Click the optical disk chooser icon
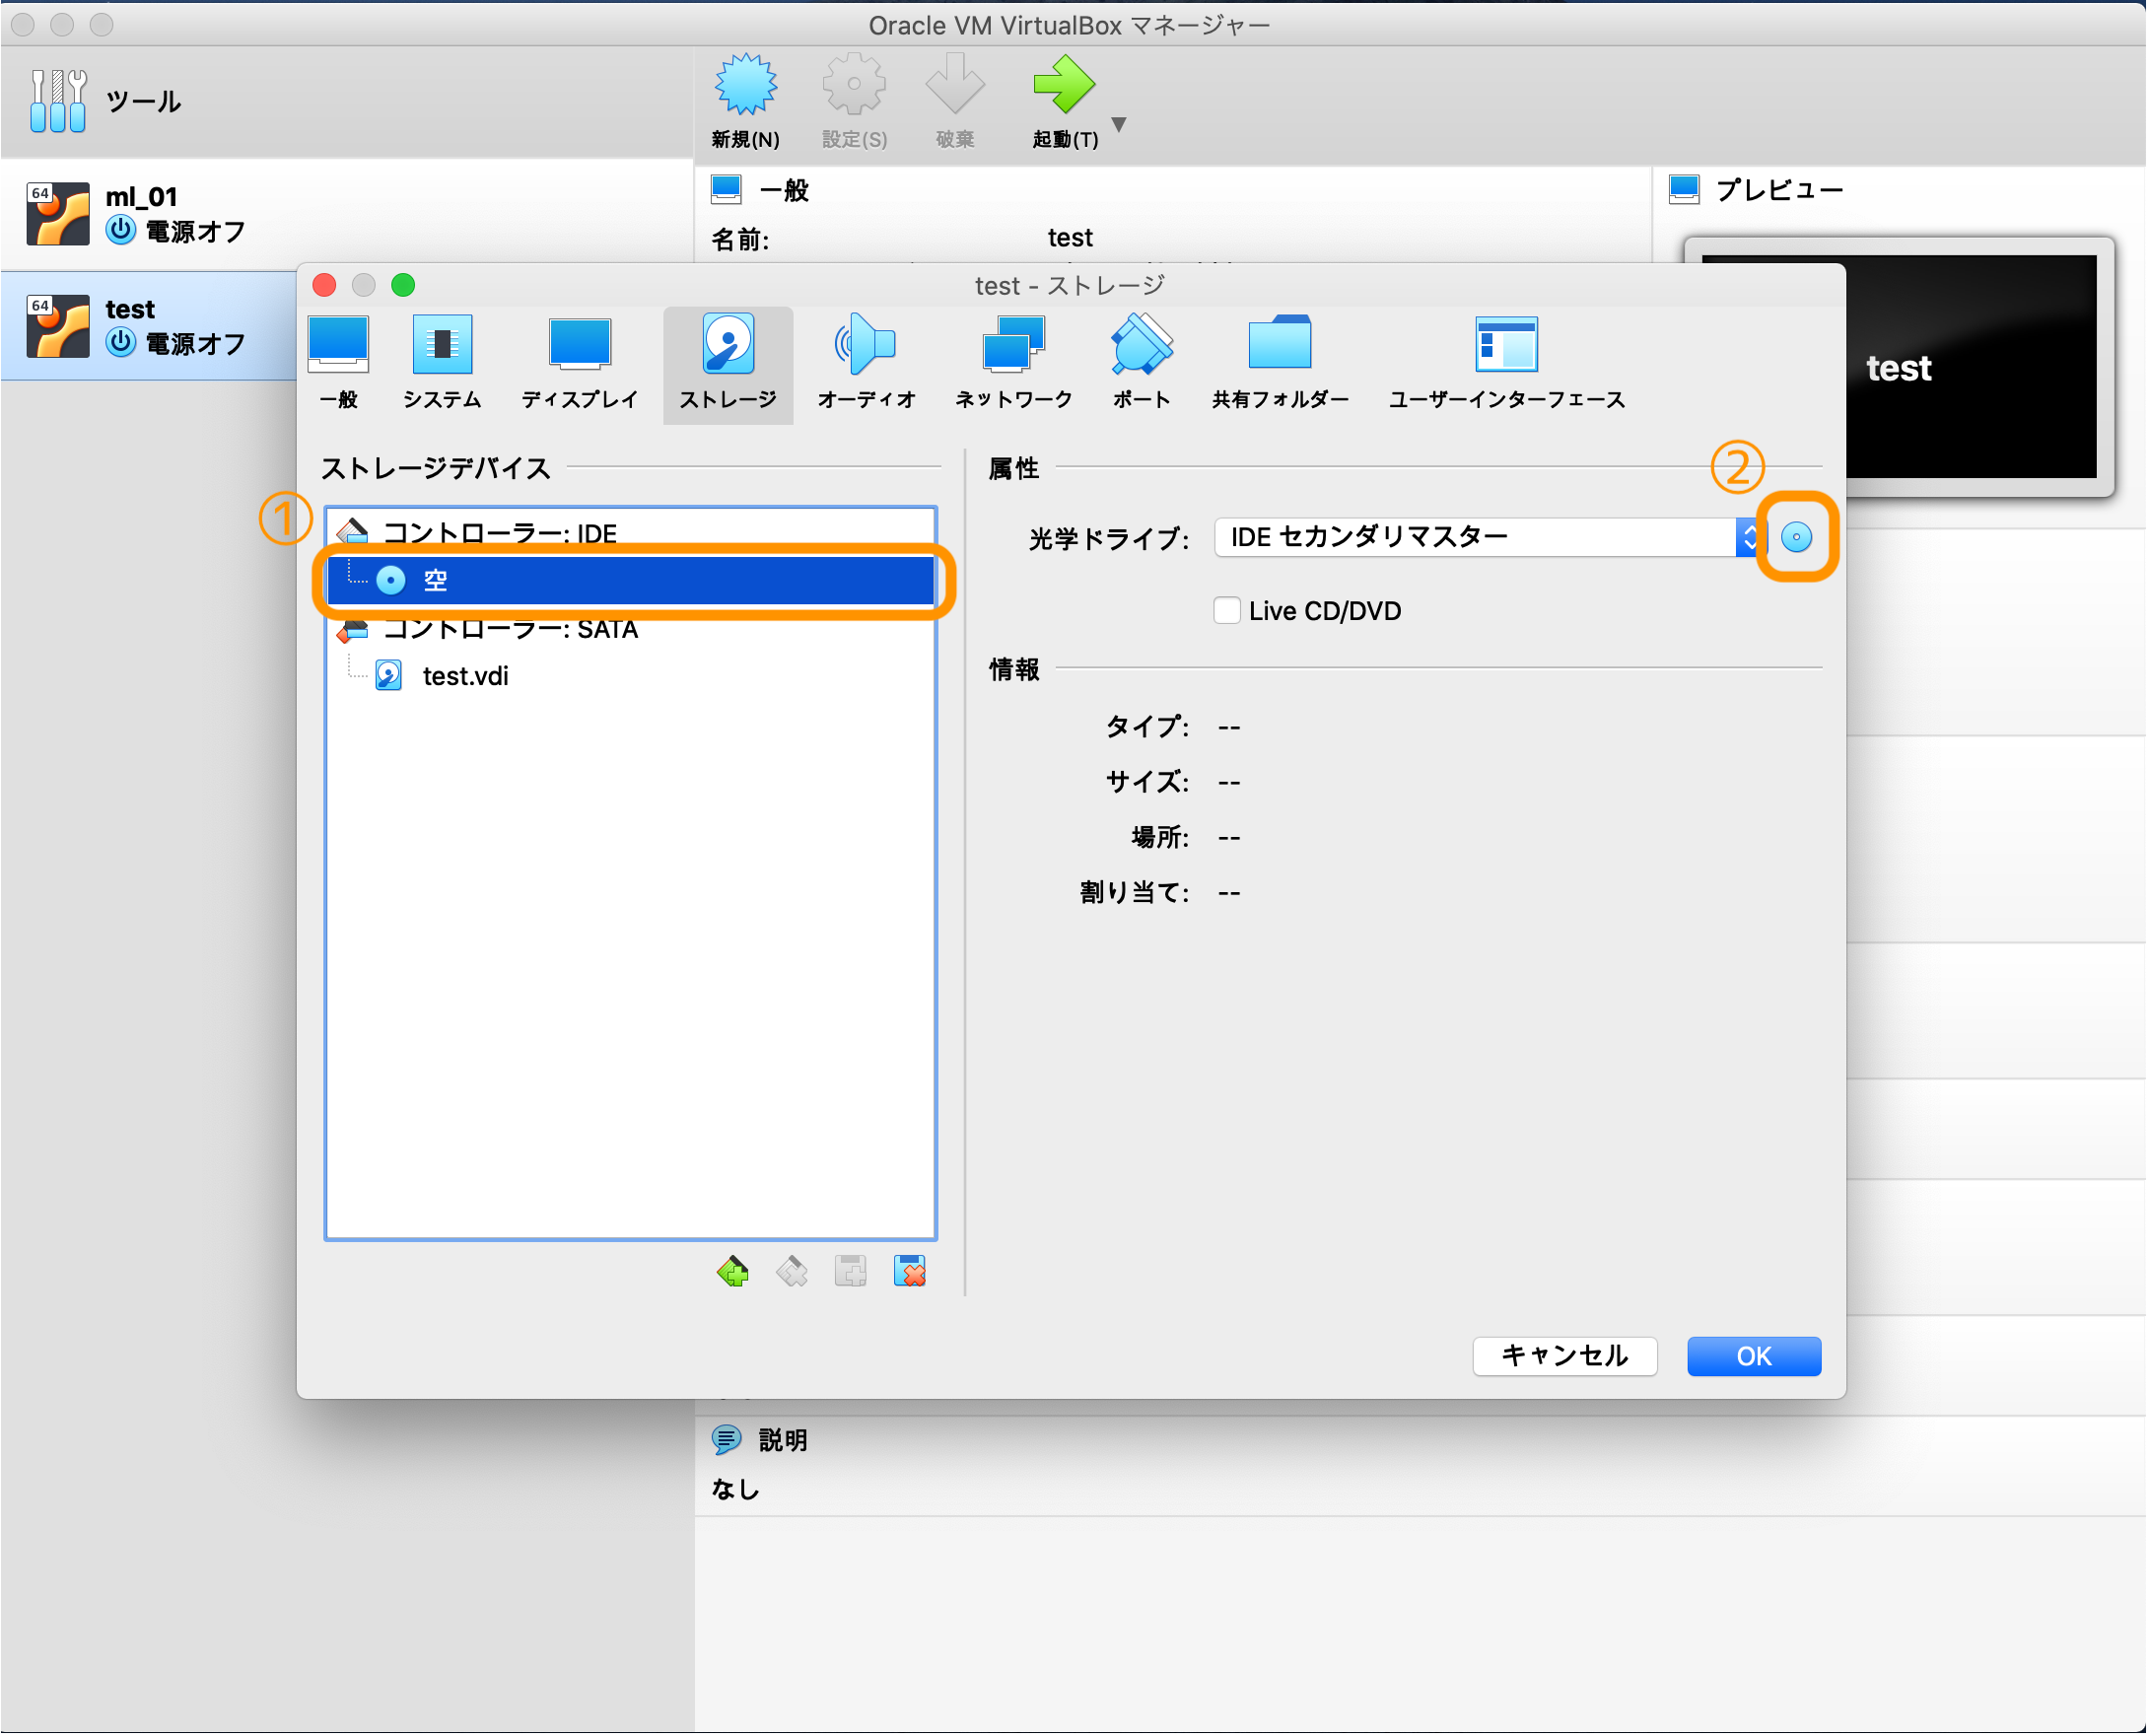The height and width of the screenshot is (1736, 2149). coord(1796,537)
